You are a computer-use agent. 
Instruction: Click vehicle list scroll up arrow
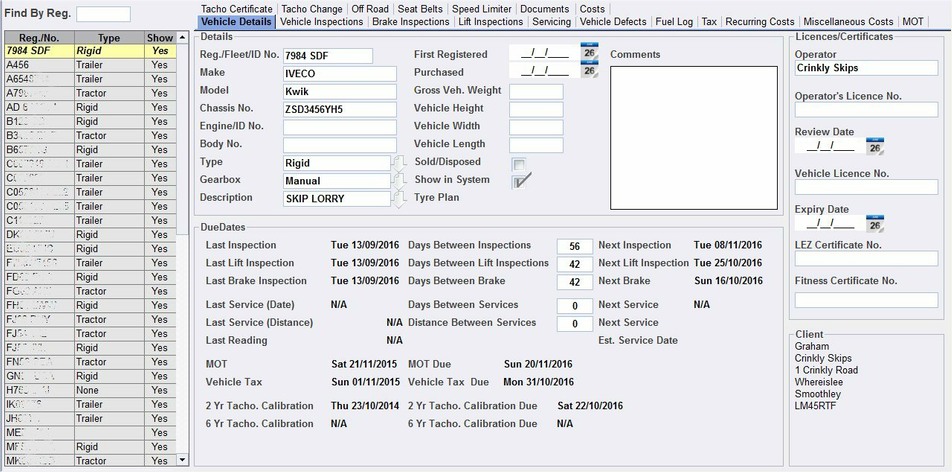point(182,38)
